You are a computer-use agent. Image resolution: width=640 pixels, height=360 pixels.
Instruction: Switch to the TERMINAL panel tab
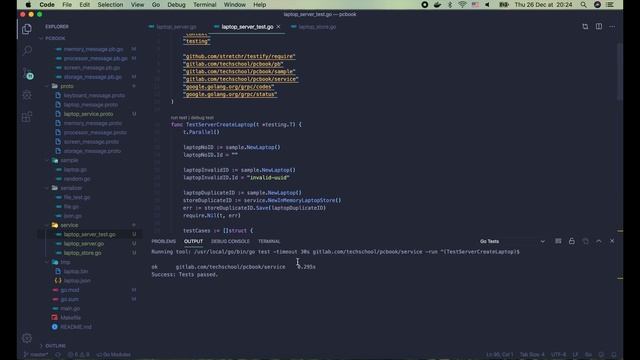[x=269, y=241]
